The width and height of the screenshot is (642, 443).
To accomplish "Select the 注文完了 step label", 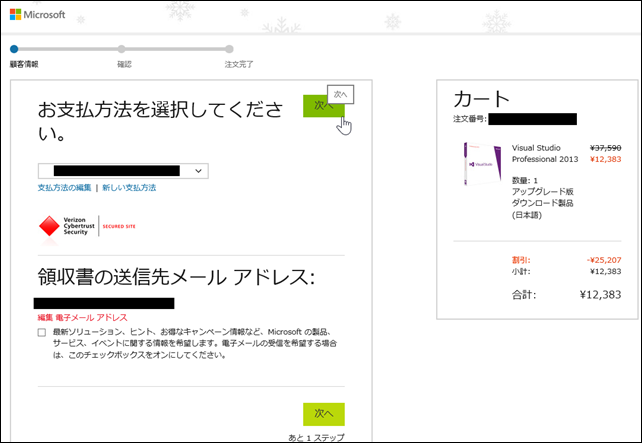I will coord(239,64).
